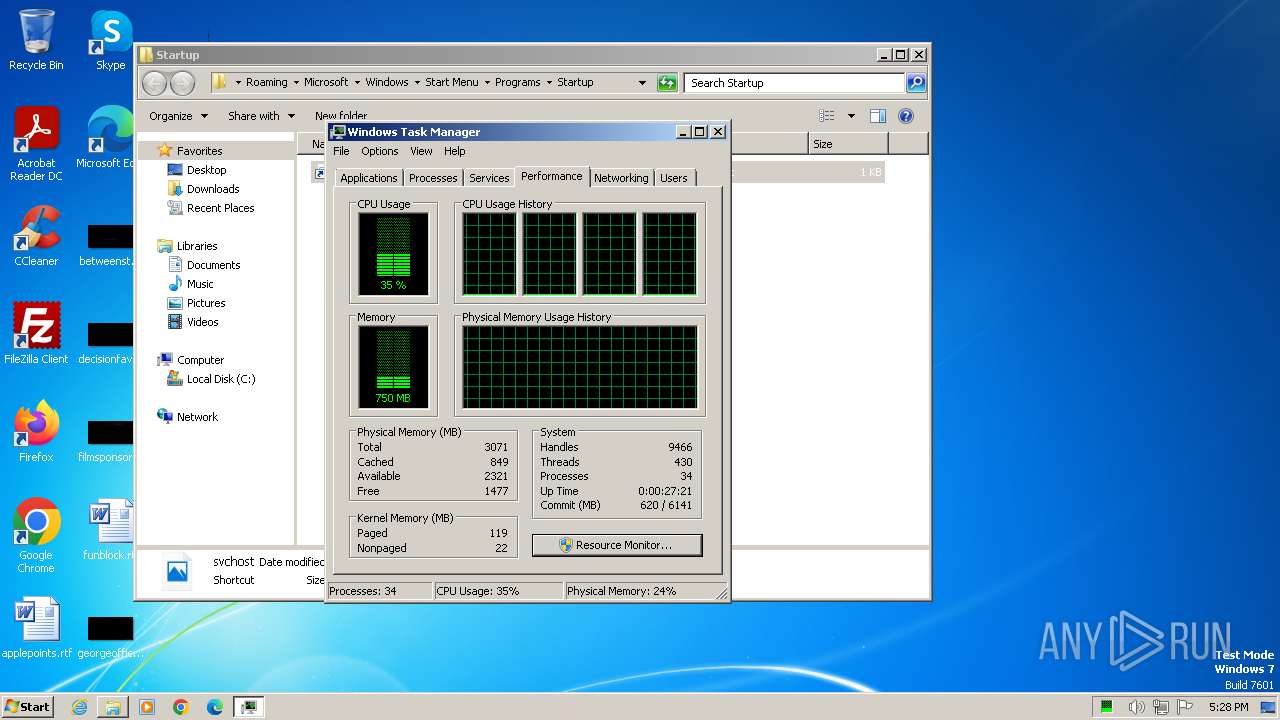Refresh the Startup folder address bar
This screenshot has height=720, width=1280.
[x=667, y=83]
